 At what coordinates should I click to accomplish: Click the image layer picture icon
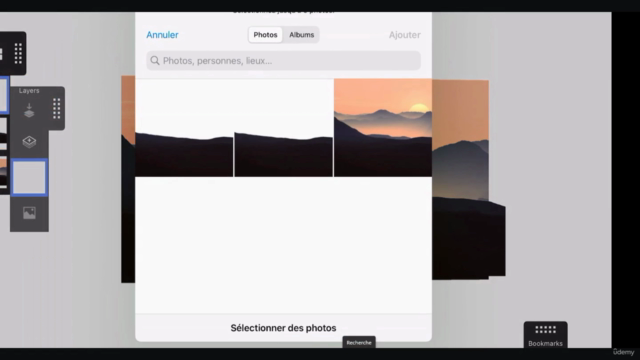click(x=29, y=213)
